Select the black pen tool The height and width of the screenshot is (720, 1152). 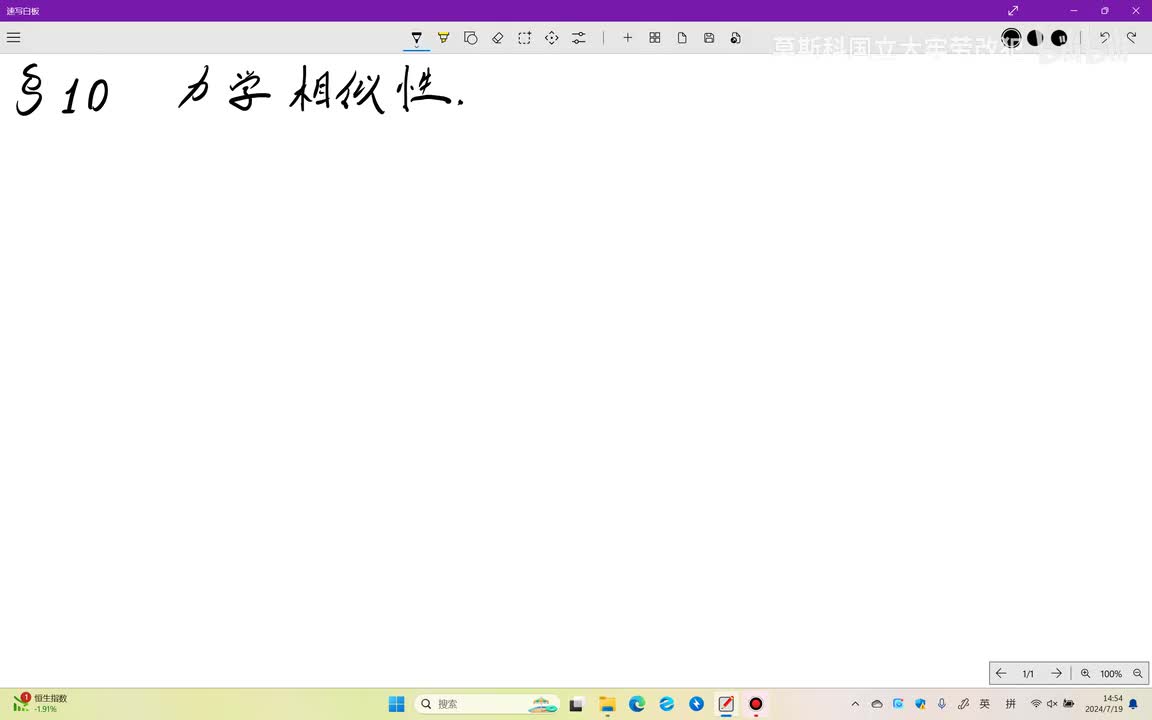417,37
